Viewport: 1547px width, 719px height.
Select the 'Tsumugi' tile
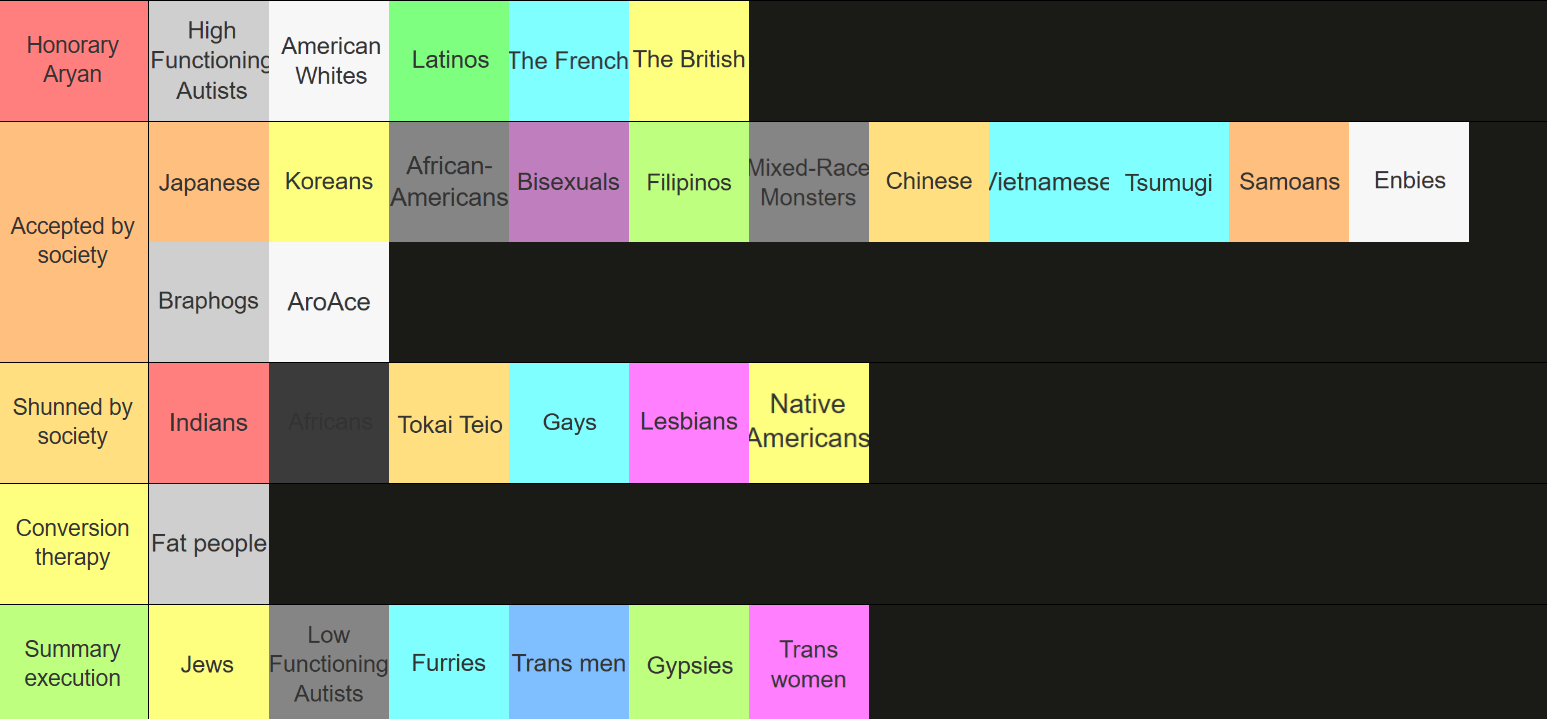pos(1168,182)
